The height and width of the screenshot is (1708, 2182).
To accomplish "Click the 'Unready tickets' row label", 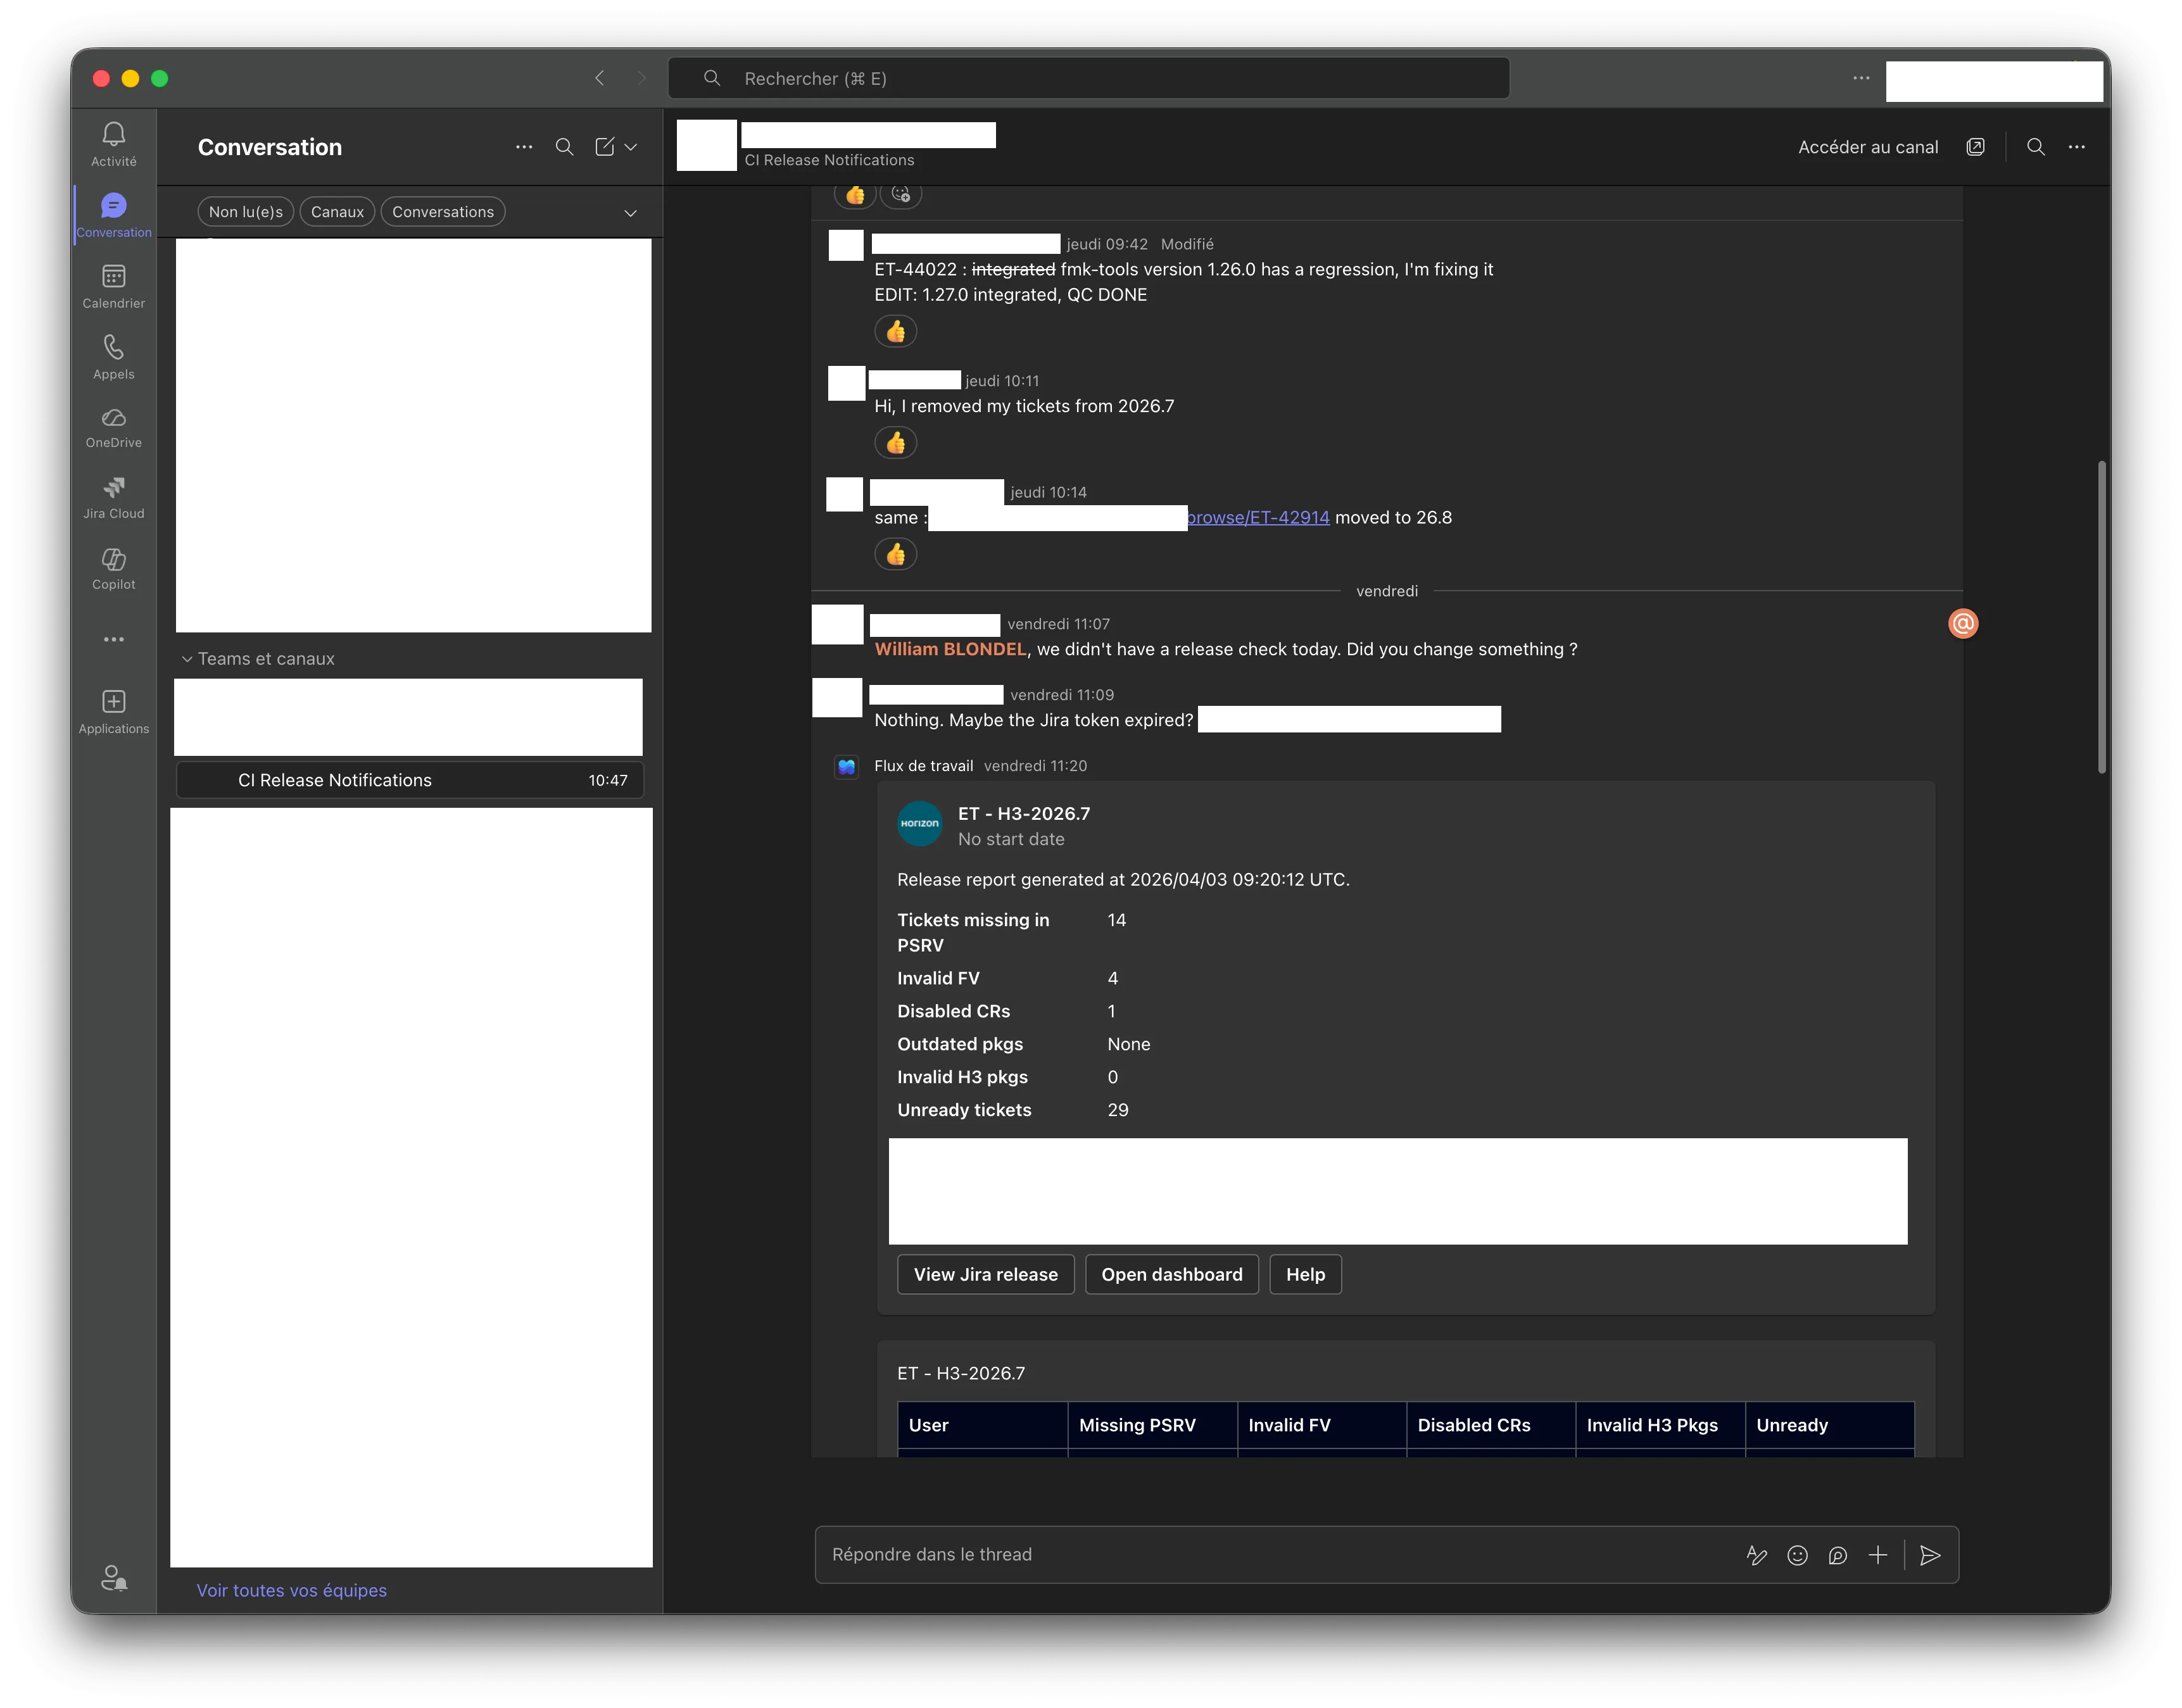I will (964, 1110).
